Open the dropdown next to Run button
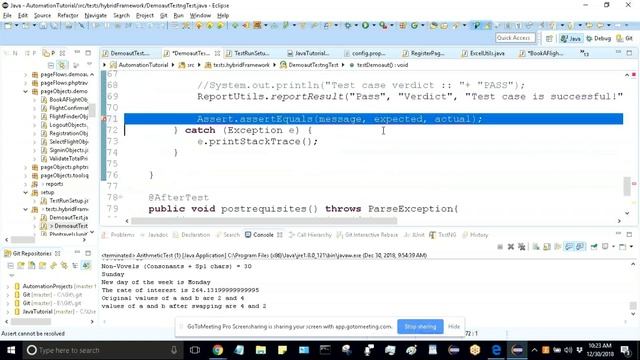The width and height of the screenshot is (640, 360). (373, 26)
